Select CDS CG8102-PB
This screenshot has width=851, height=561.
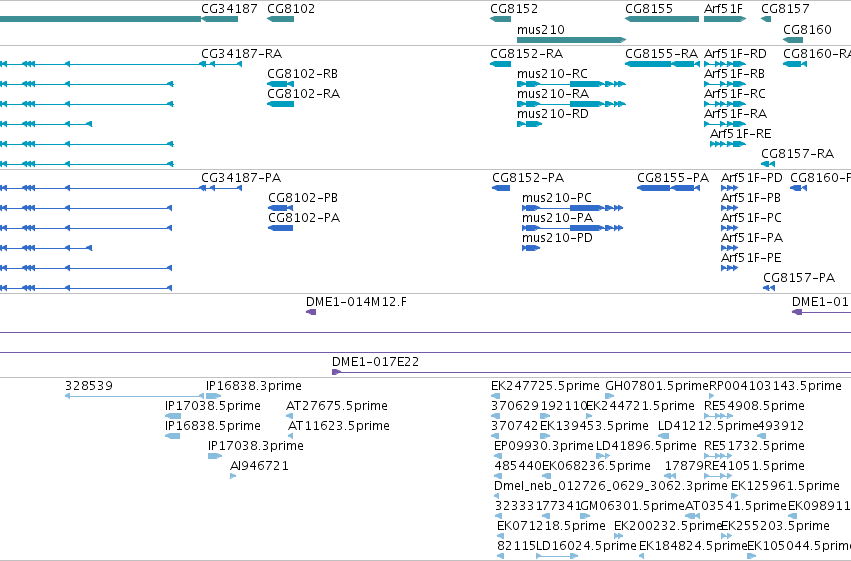tap(303, 198)
